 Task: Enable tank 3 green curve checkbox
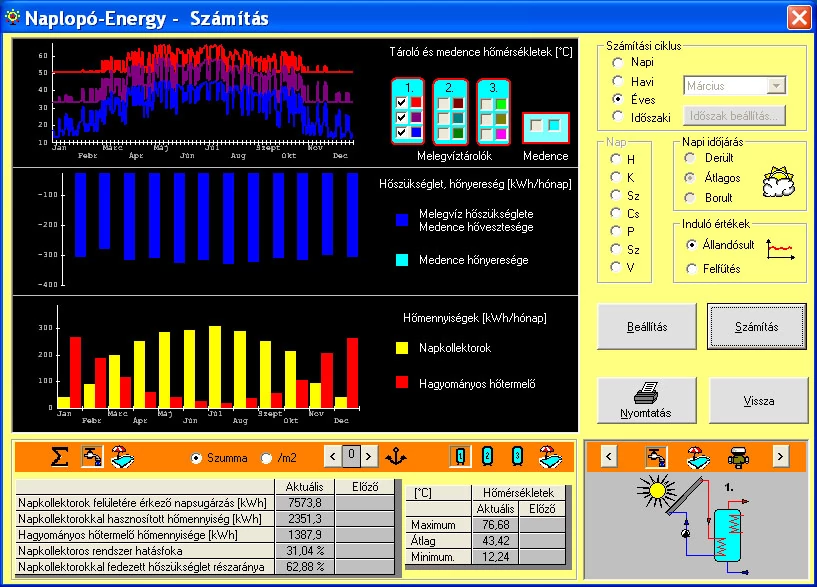(487, 104)
